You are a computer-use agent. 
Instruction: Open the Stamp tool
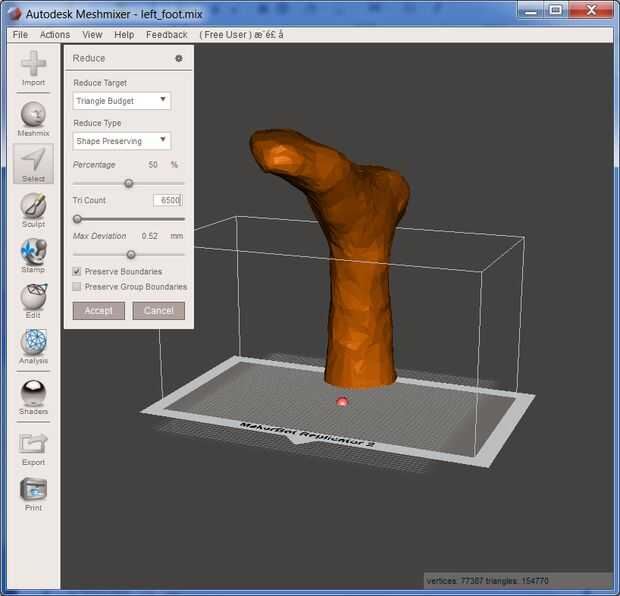pyautogui.click(x=33, y=253)
